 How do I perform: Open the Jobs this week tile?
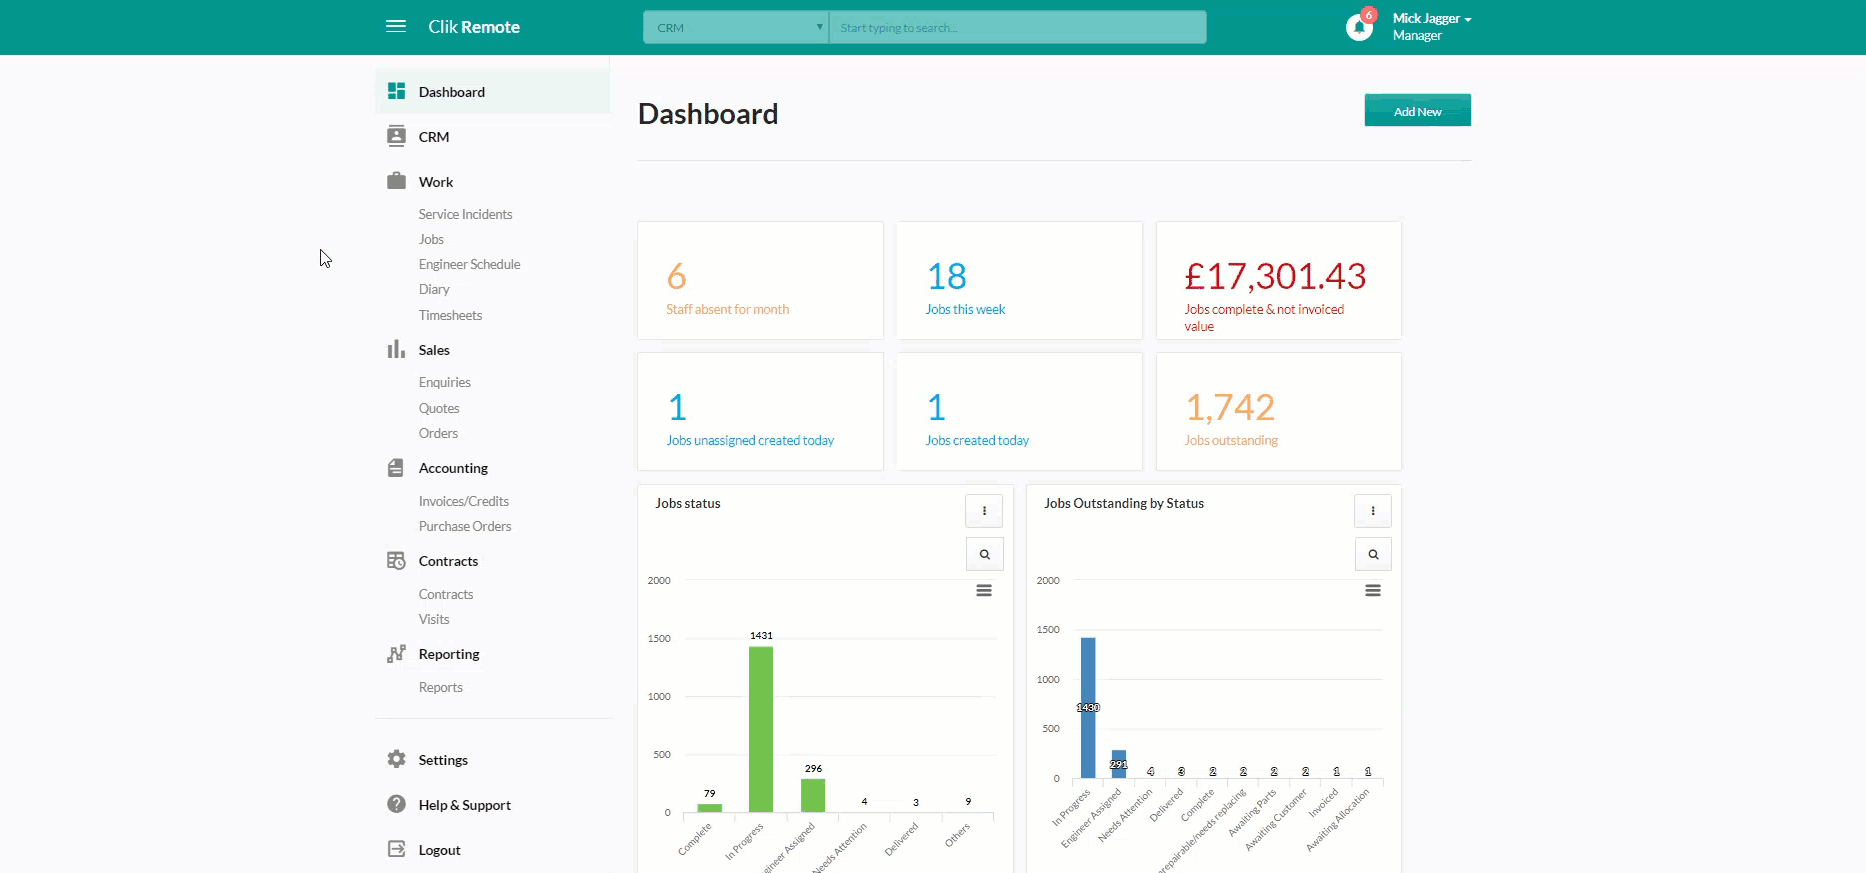tap(1019, 281)
